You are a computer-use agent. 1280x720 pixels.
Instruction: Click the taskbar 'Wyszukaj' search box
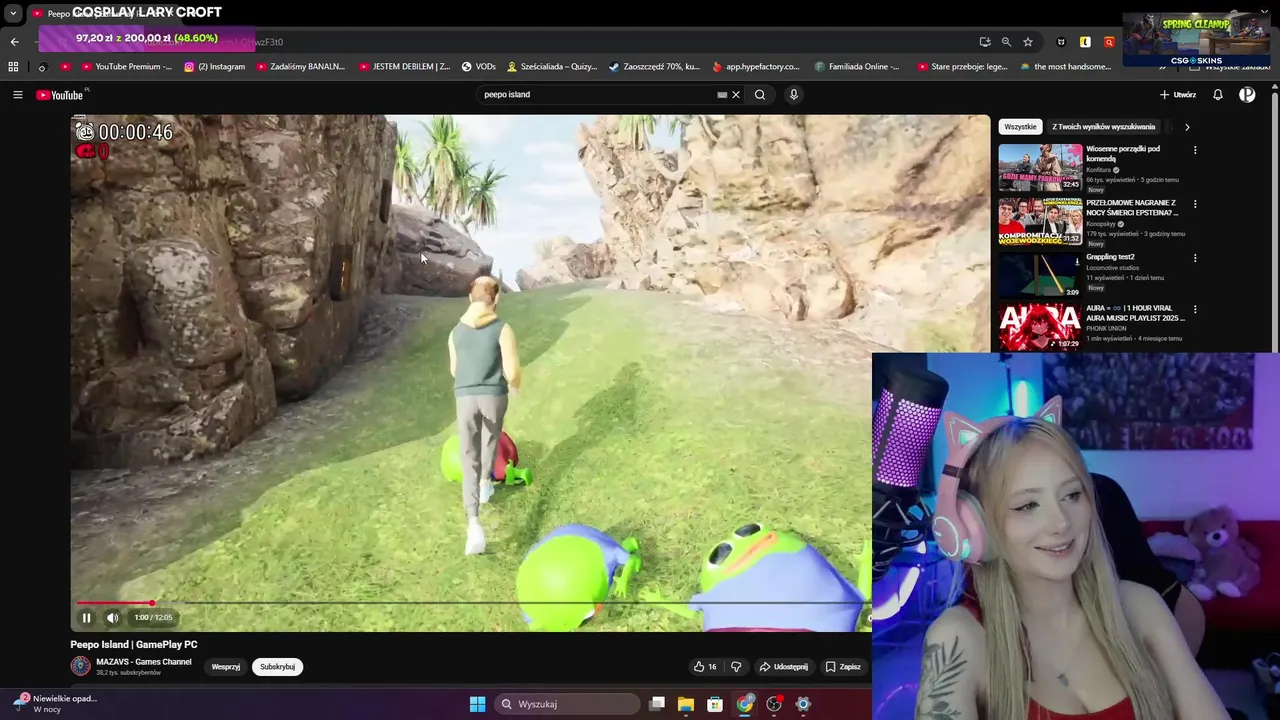(x=567, y=704)
